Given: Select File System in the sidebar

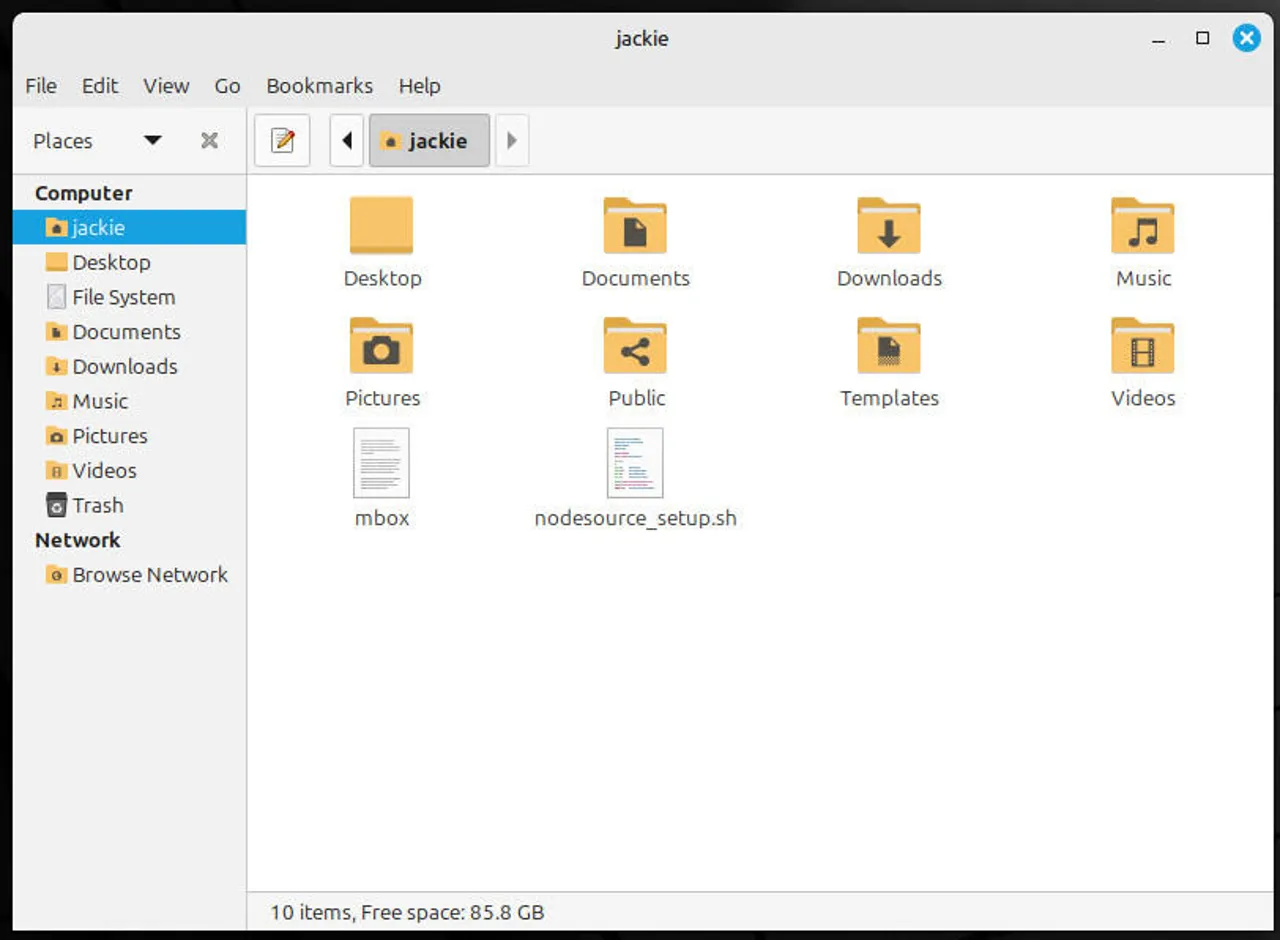Looking at the screenshot, I should tap(123, 297).
